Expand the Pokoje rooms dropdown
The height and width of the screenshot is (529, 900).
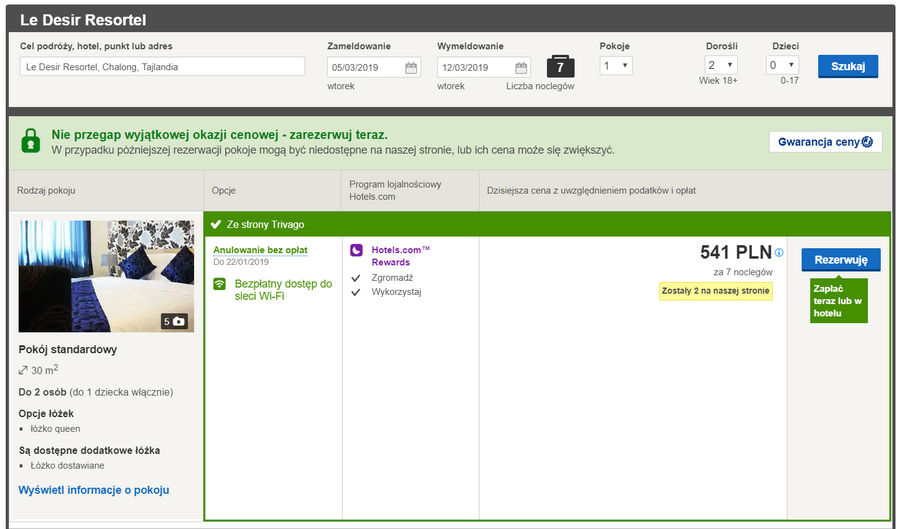tap(616, 65)
